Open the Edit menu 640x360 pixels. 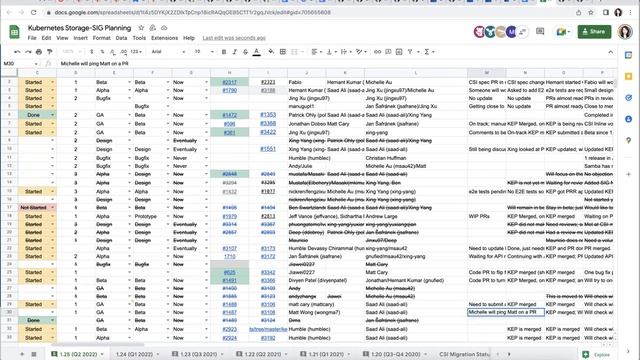[x=47, y=38]
